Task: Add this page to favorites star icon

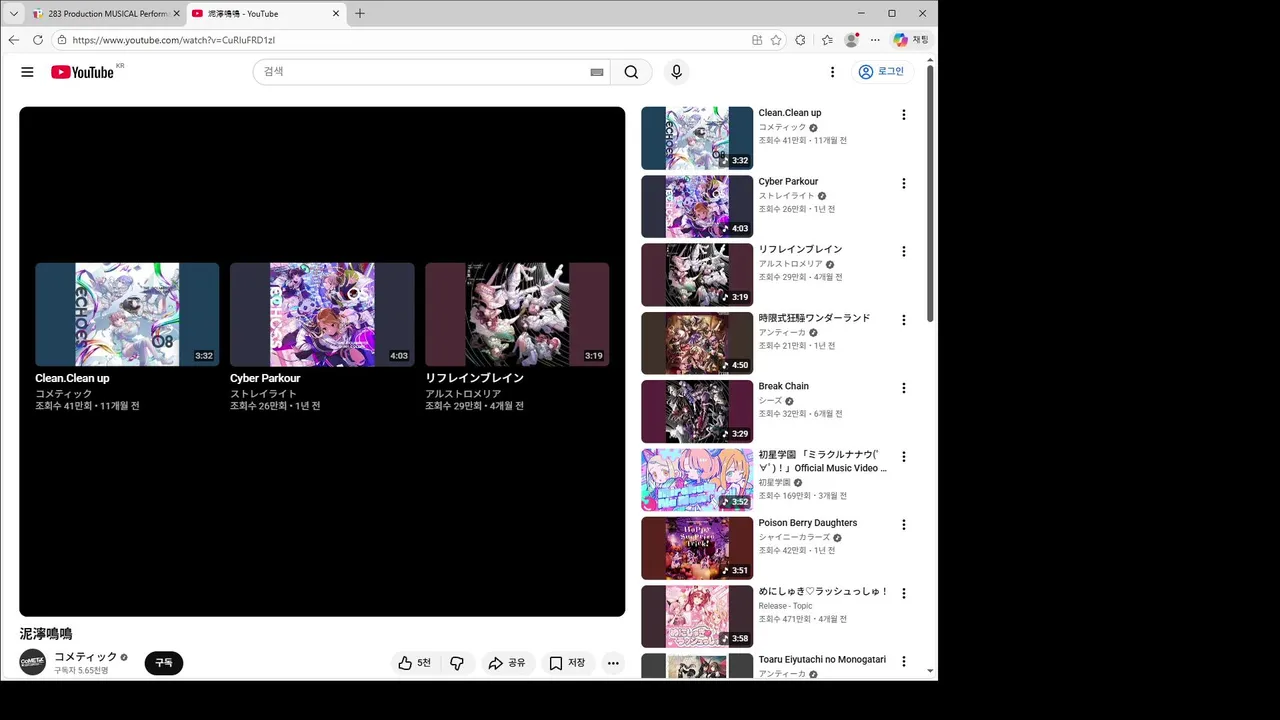Action: tap(776, 40)
